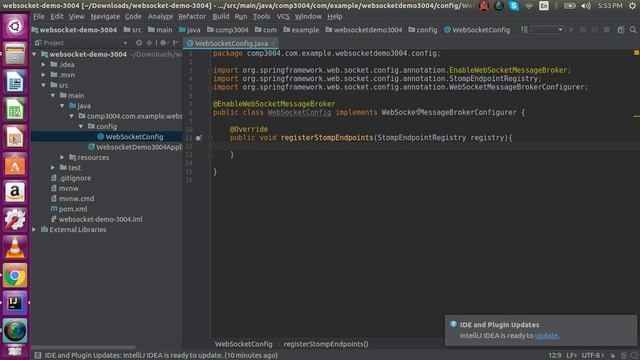Open the Navigate menu
The height and width of the screenshot is (360, 640).
tap(105, 16)
